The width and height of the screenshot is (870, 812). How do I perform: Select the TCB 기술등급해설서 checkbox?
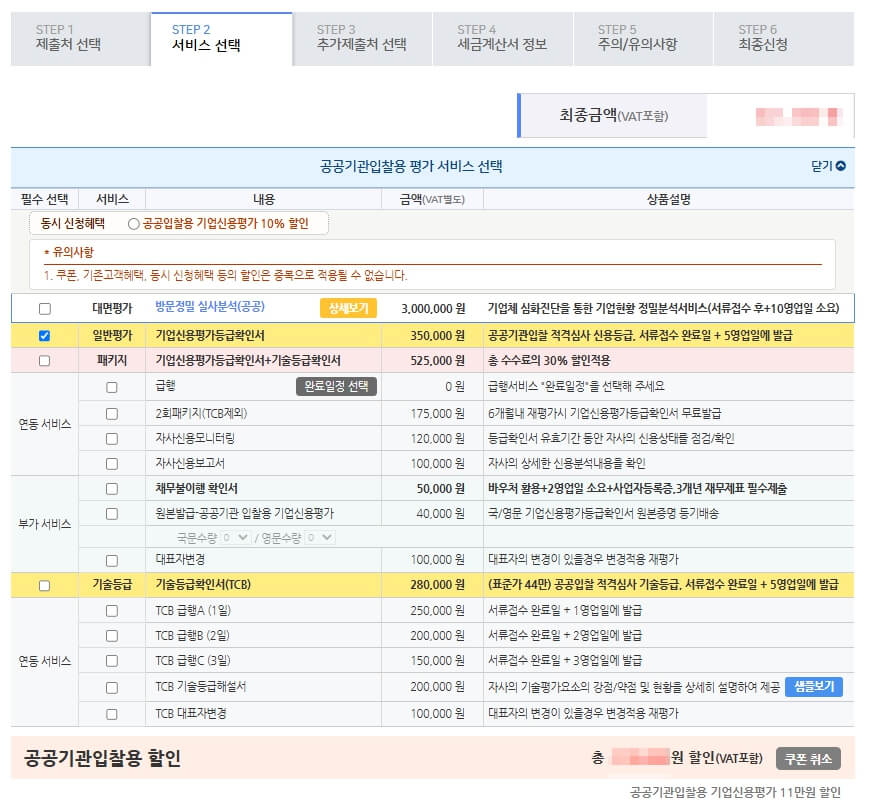[110, 689]
